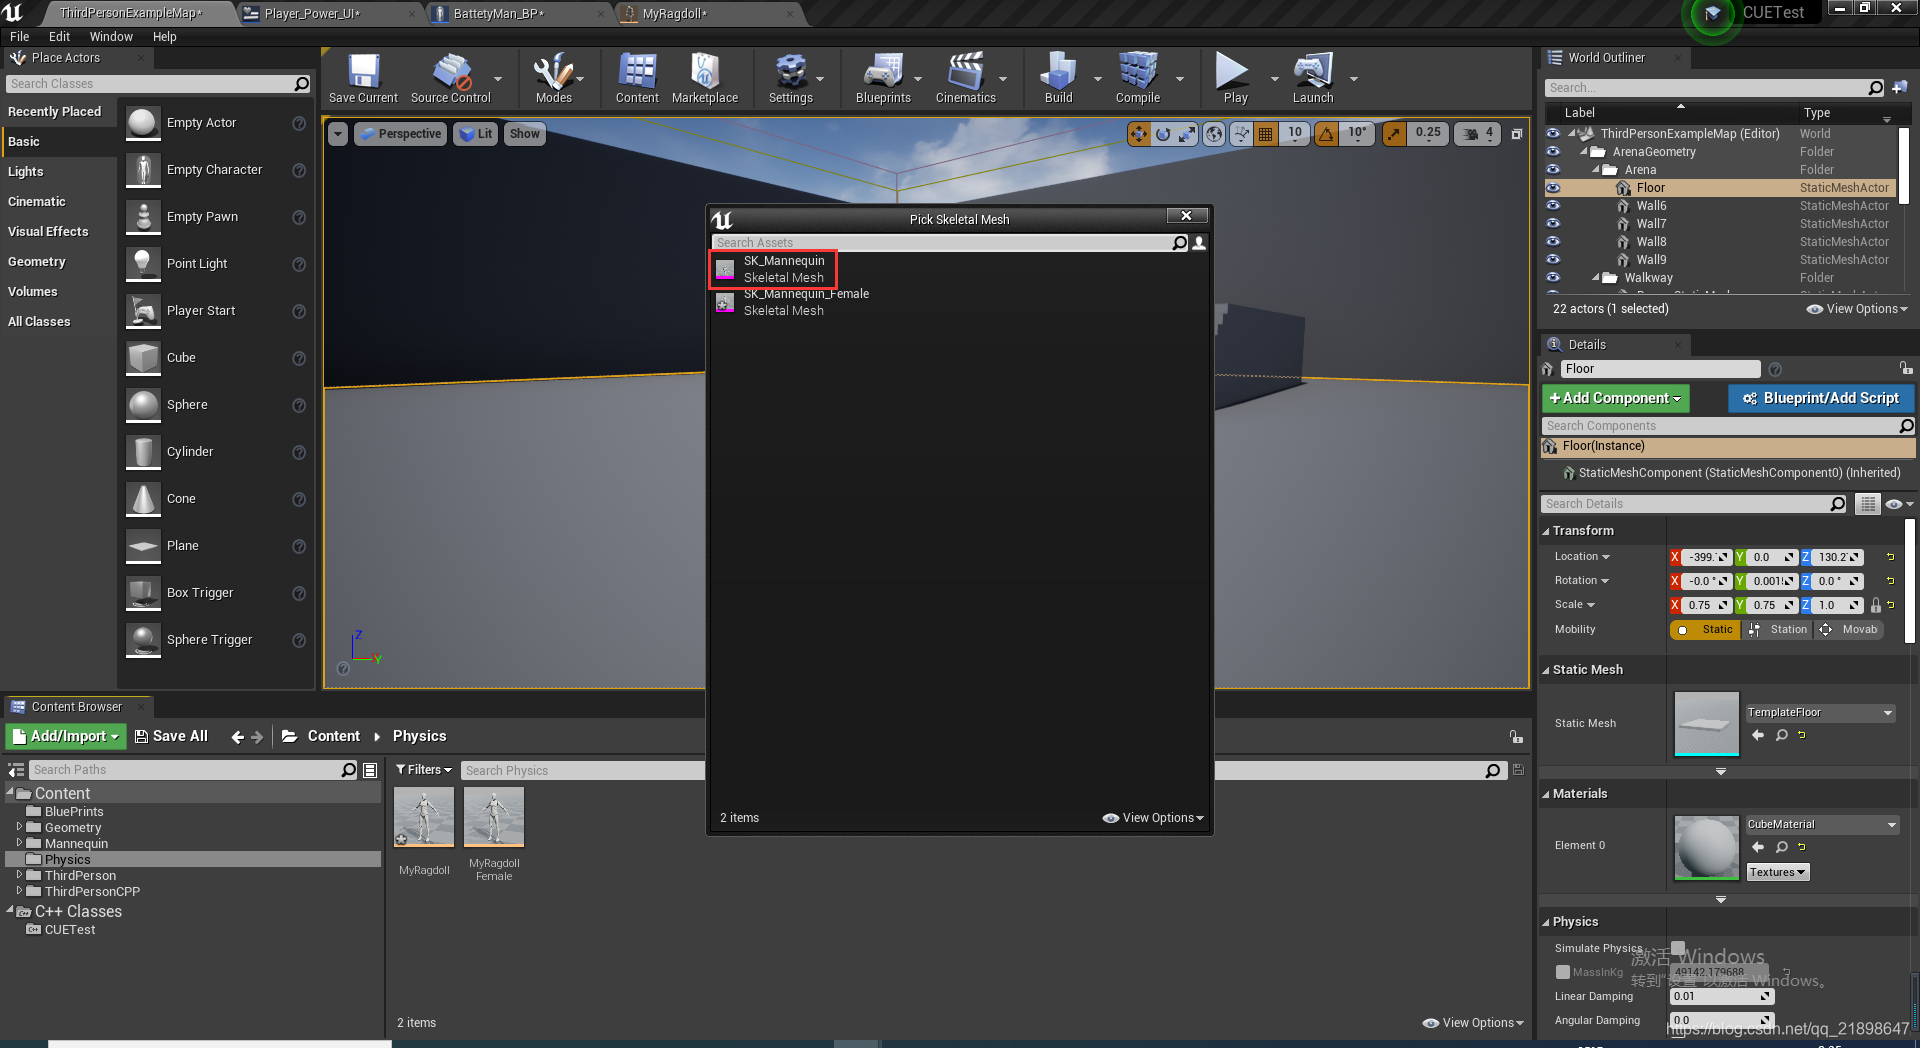
Task: Click Save All button
Action: click(171, 736)
